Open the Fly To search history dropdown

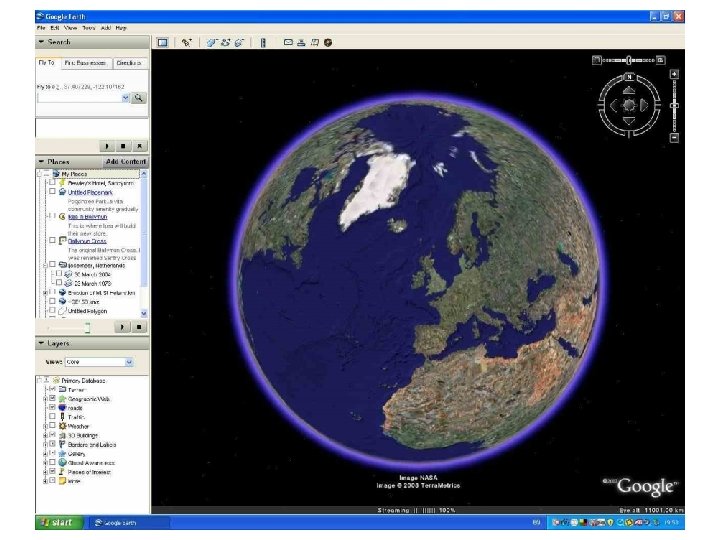(x=125, y=98)
